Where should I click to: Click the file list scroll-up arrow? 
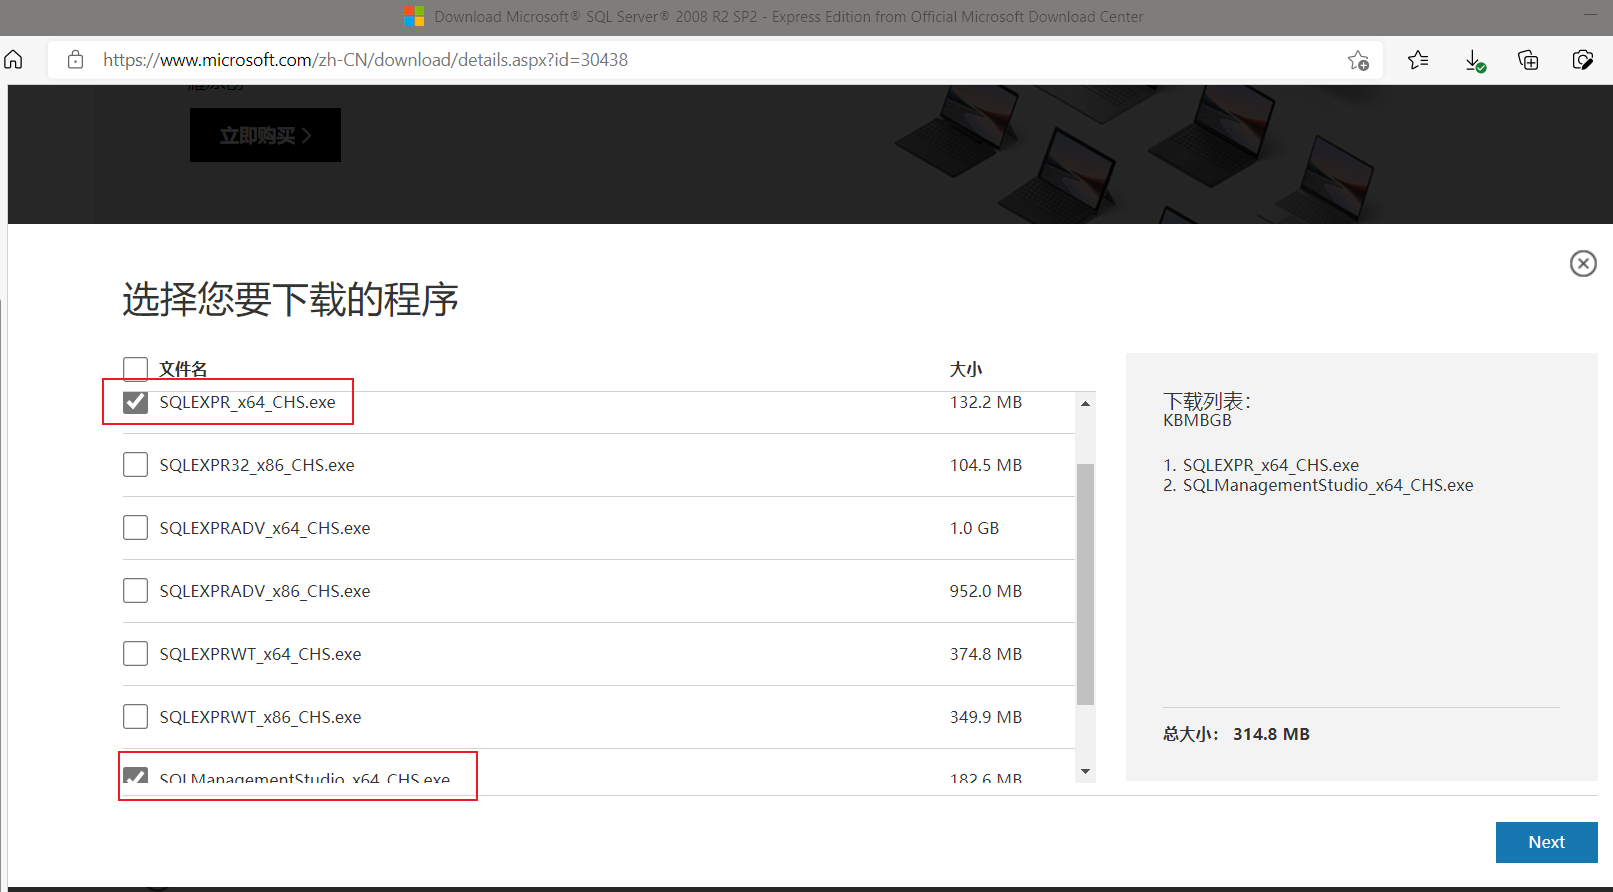point(1085,403)
